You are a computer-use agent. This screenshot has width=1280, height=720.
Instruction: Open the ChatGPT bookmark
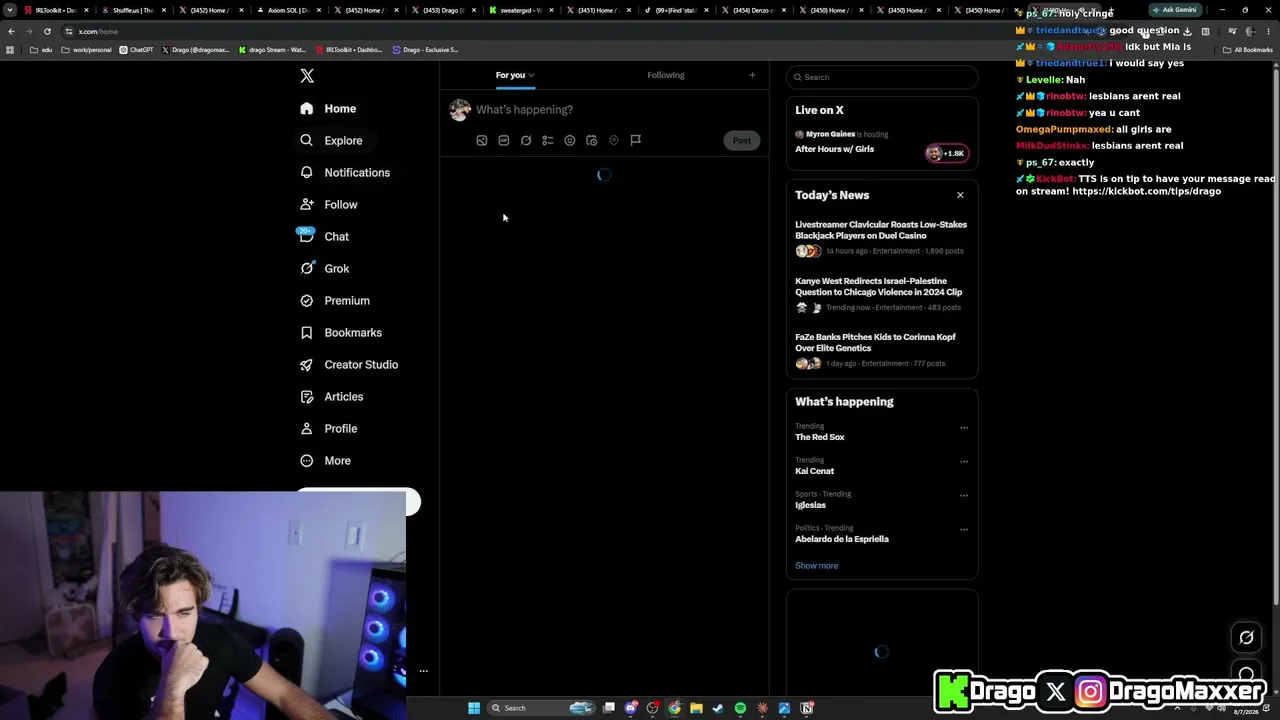tap(136, 50)
